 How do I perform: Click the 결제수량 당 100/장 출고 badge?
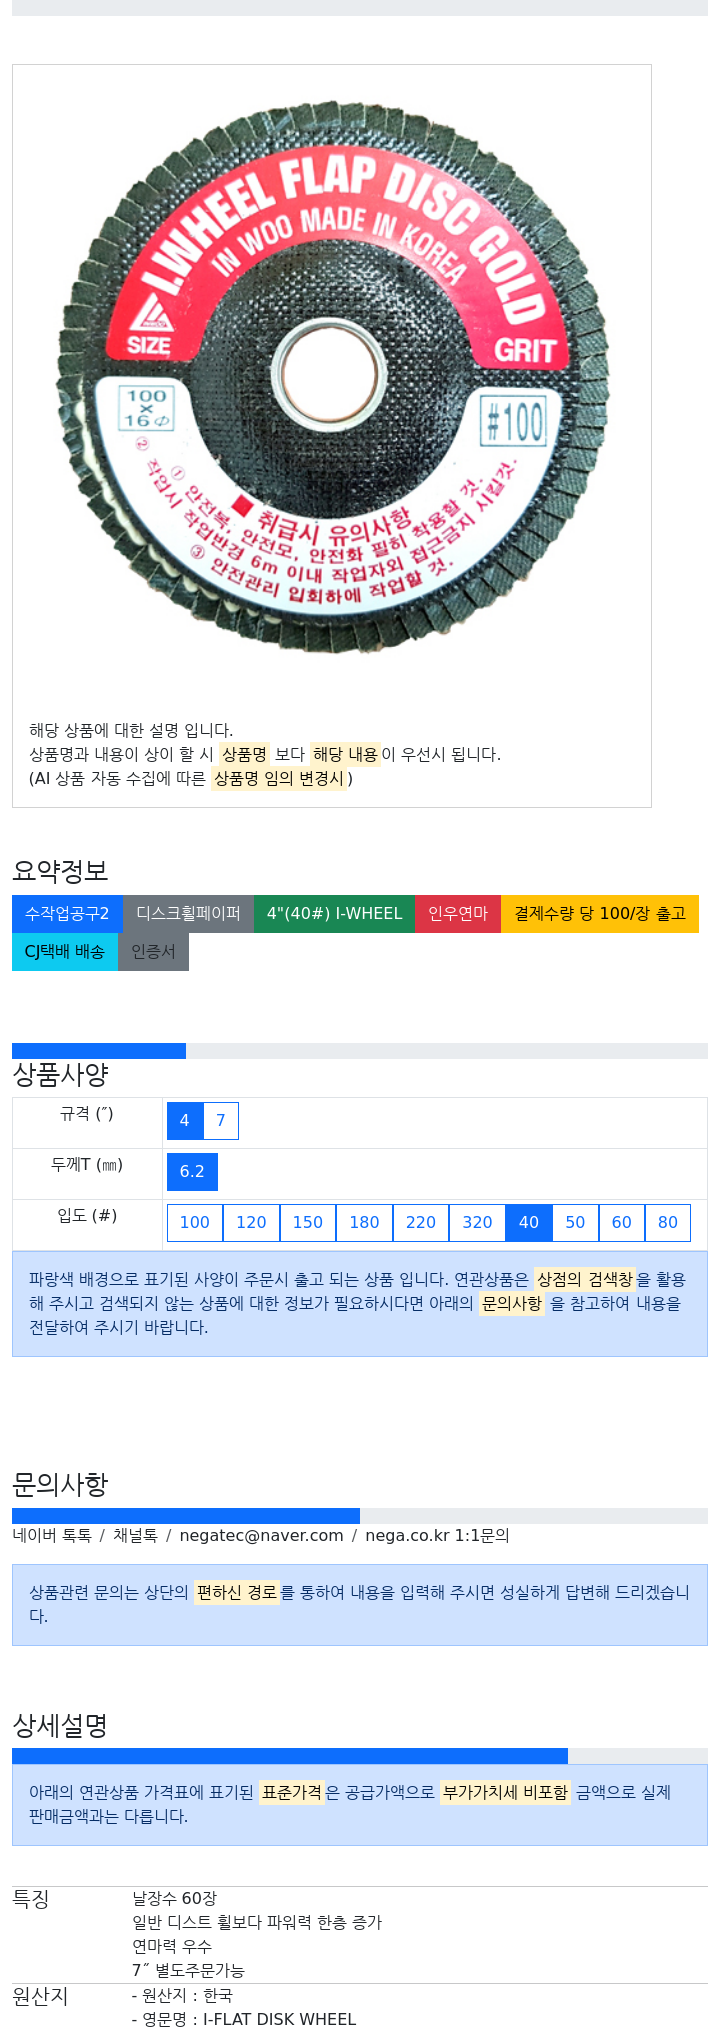[600, 914]
